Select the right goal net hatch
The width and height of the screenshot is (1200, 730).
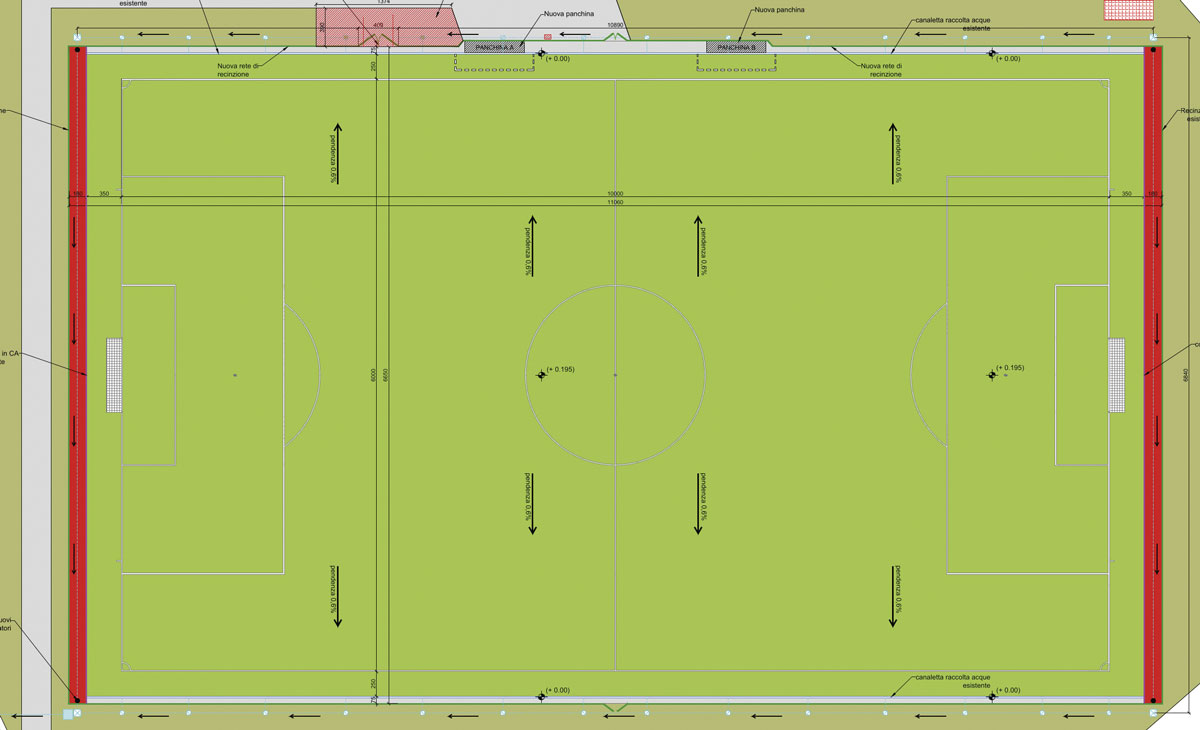pos(1116,375)
